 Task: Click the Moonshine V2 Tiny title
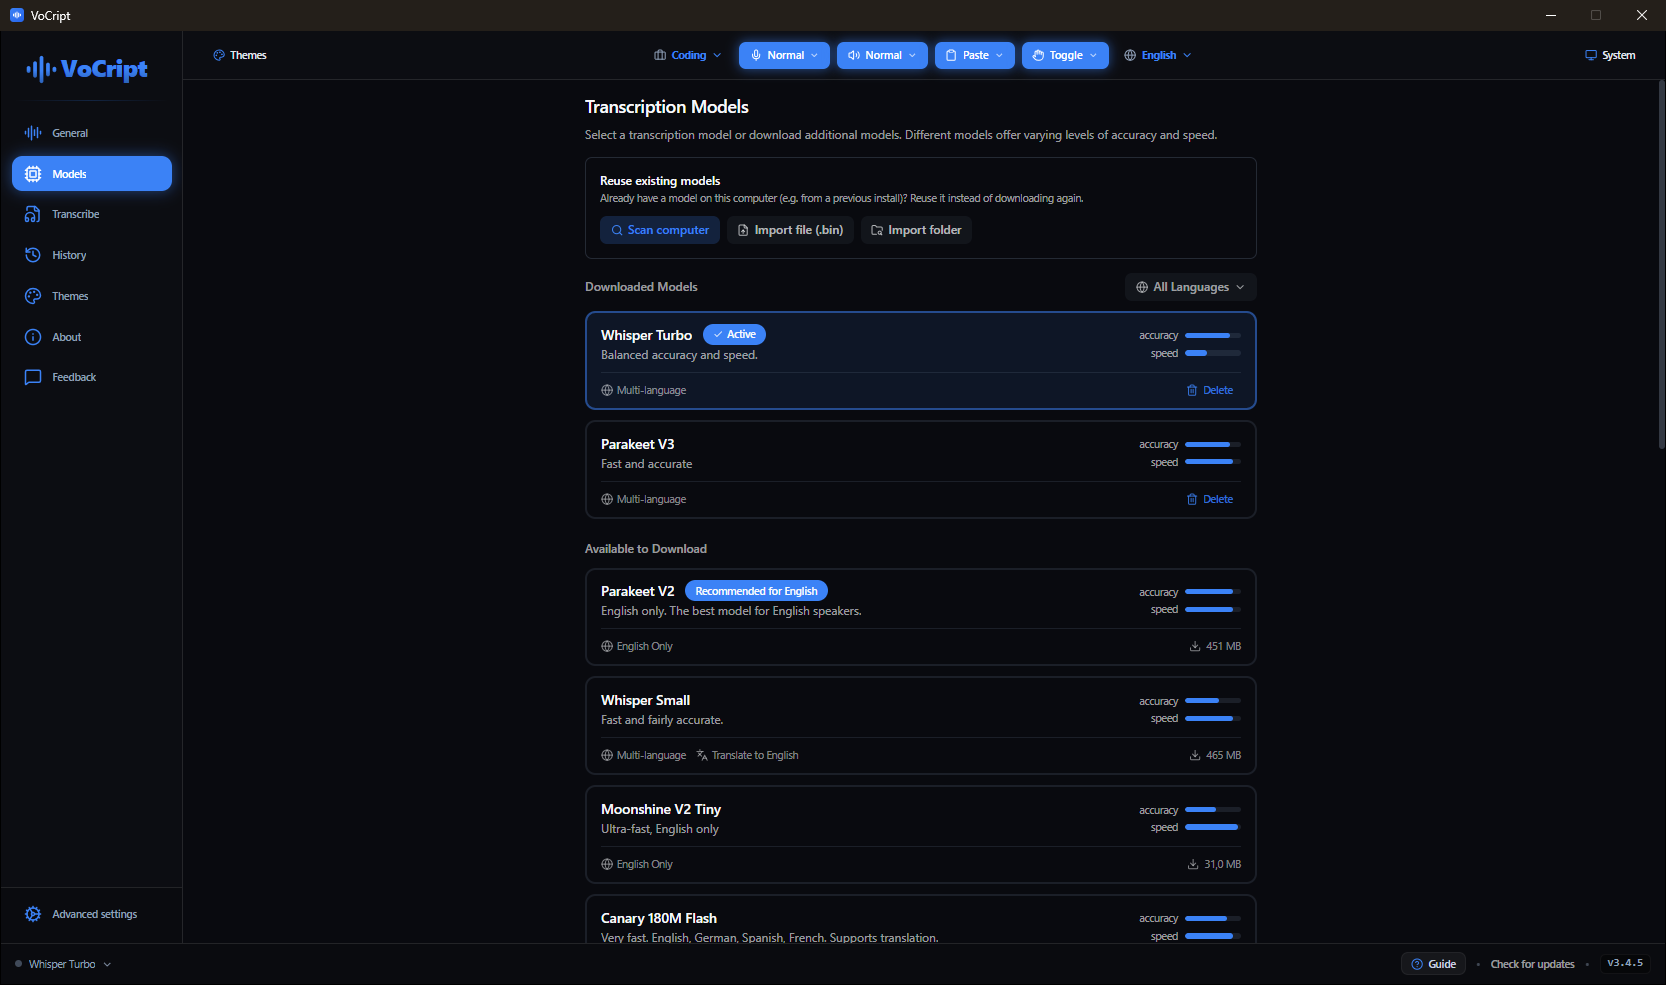[661, 809]
